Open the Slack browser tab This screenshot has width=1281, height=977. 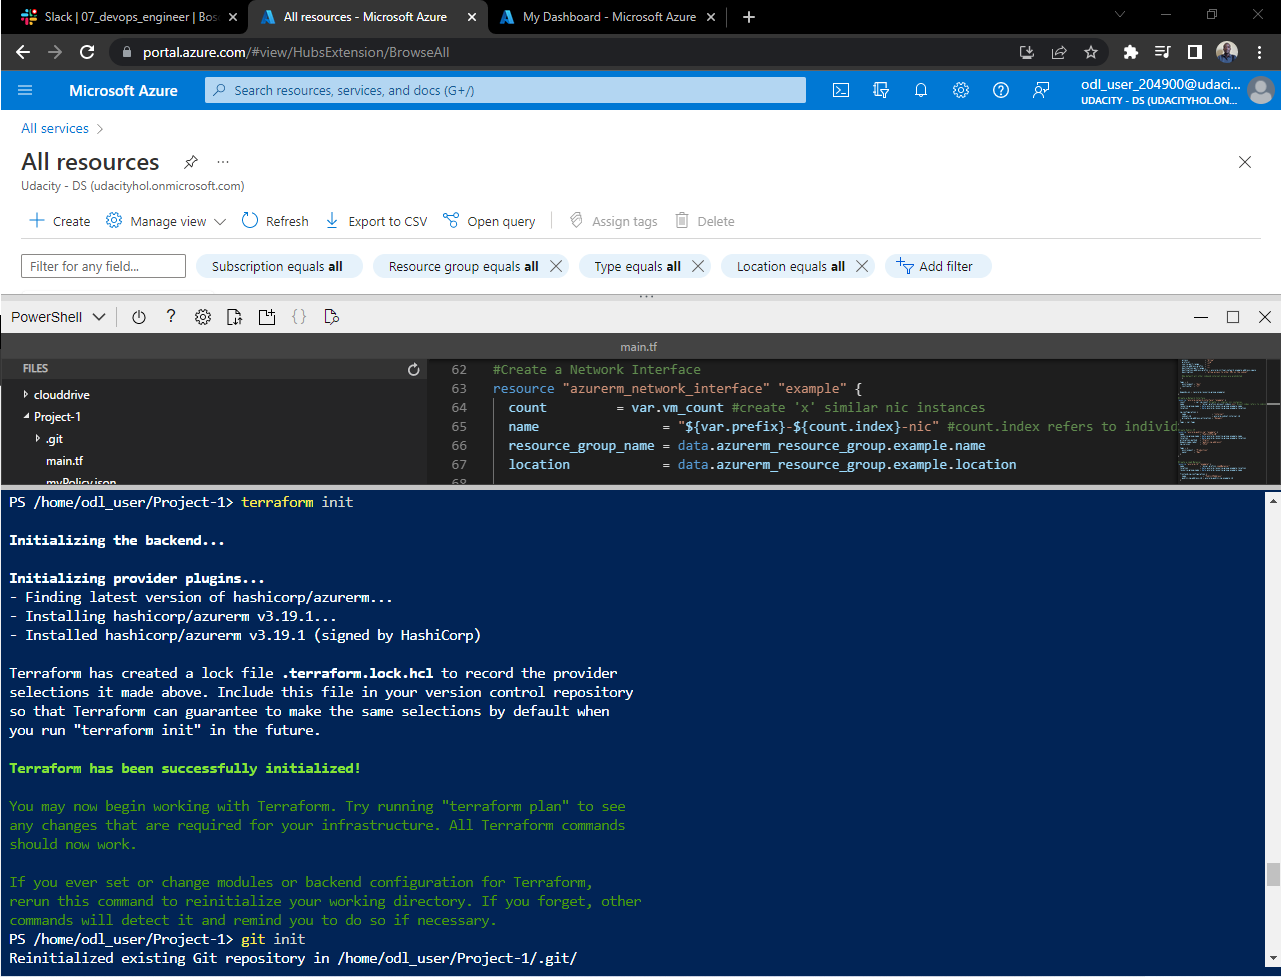pyautogui.click(x=120, y=17)
